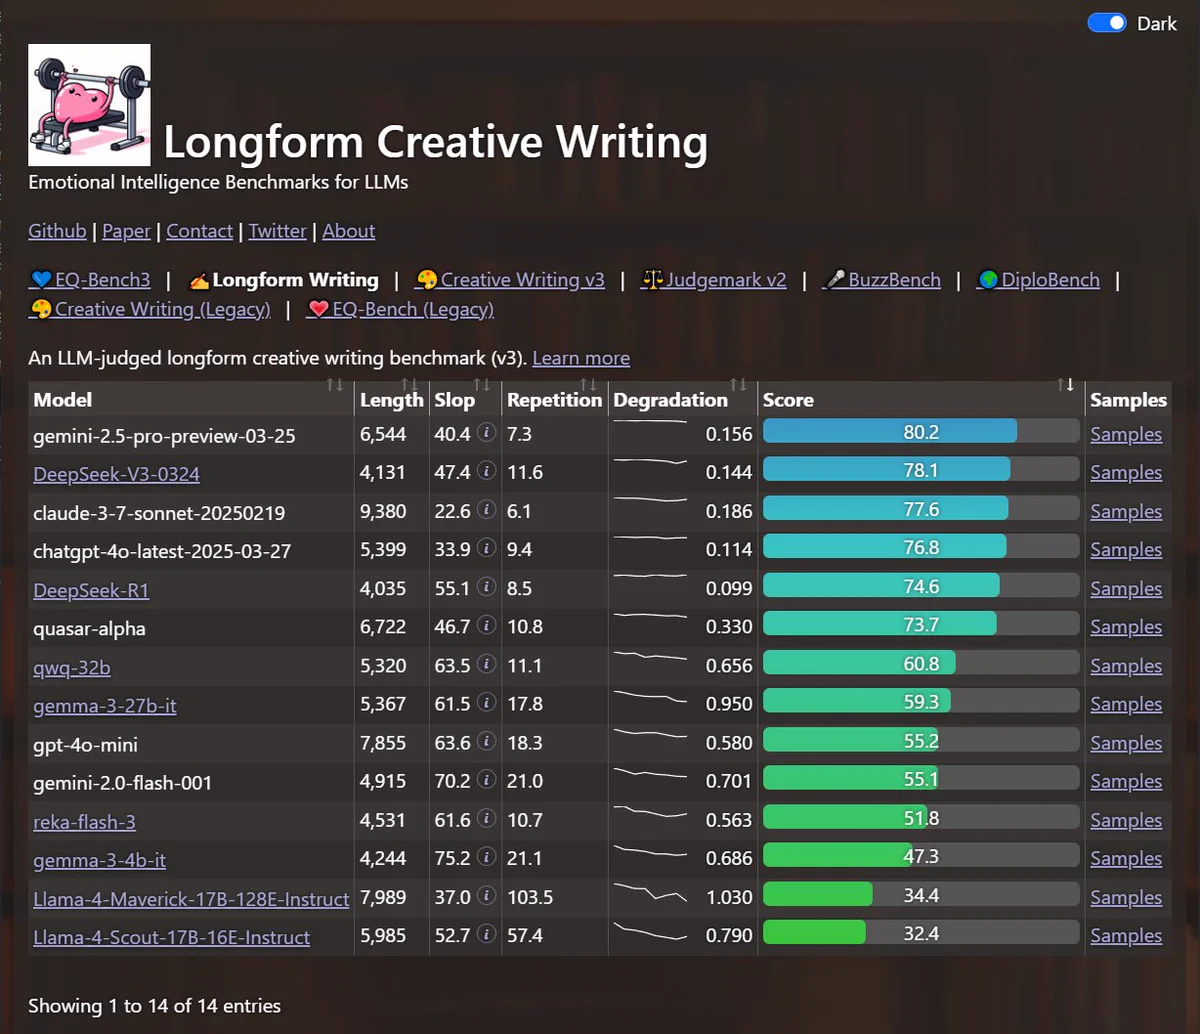Open the Paper link
1200x1034 pixels.
tap(127, 231)
